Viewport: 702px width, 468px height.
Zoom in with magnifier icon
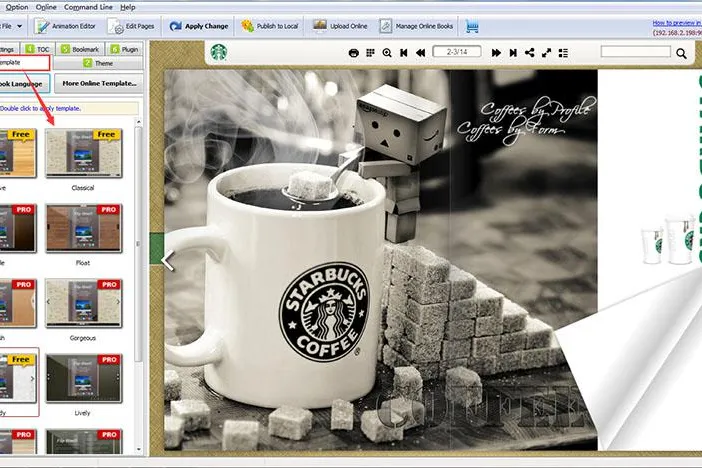387,53
